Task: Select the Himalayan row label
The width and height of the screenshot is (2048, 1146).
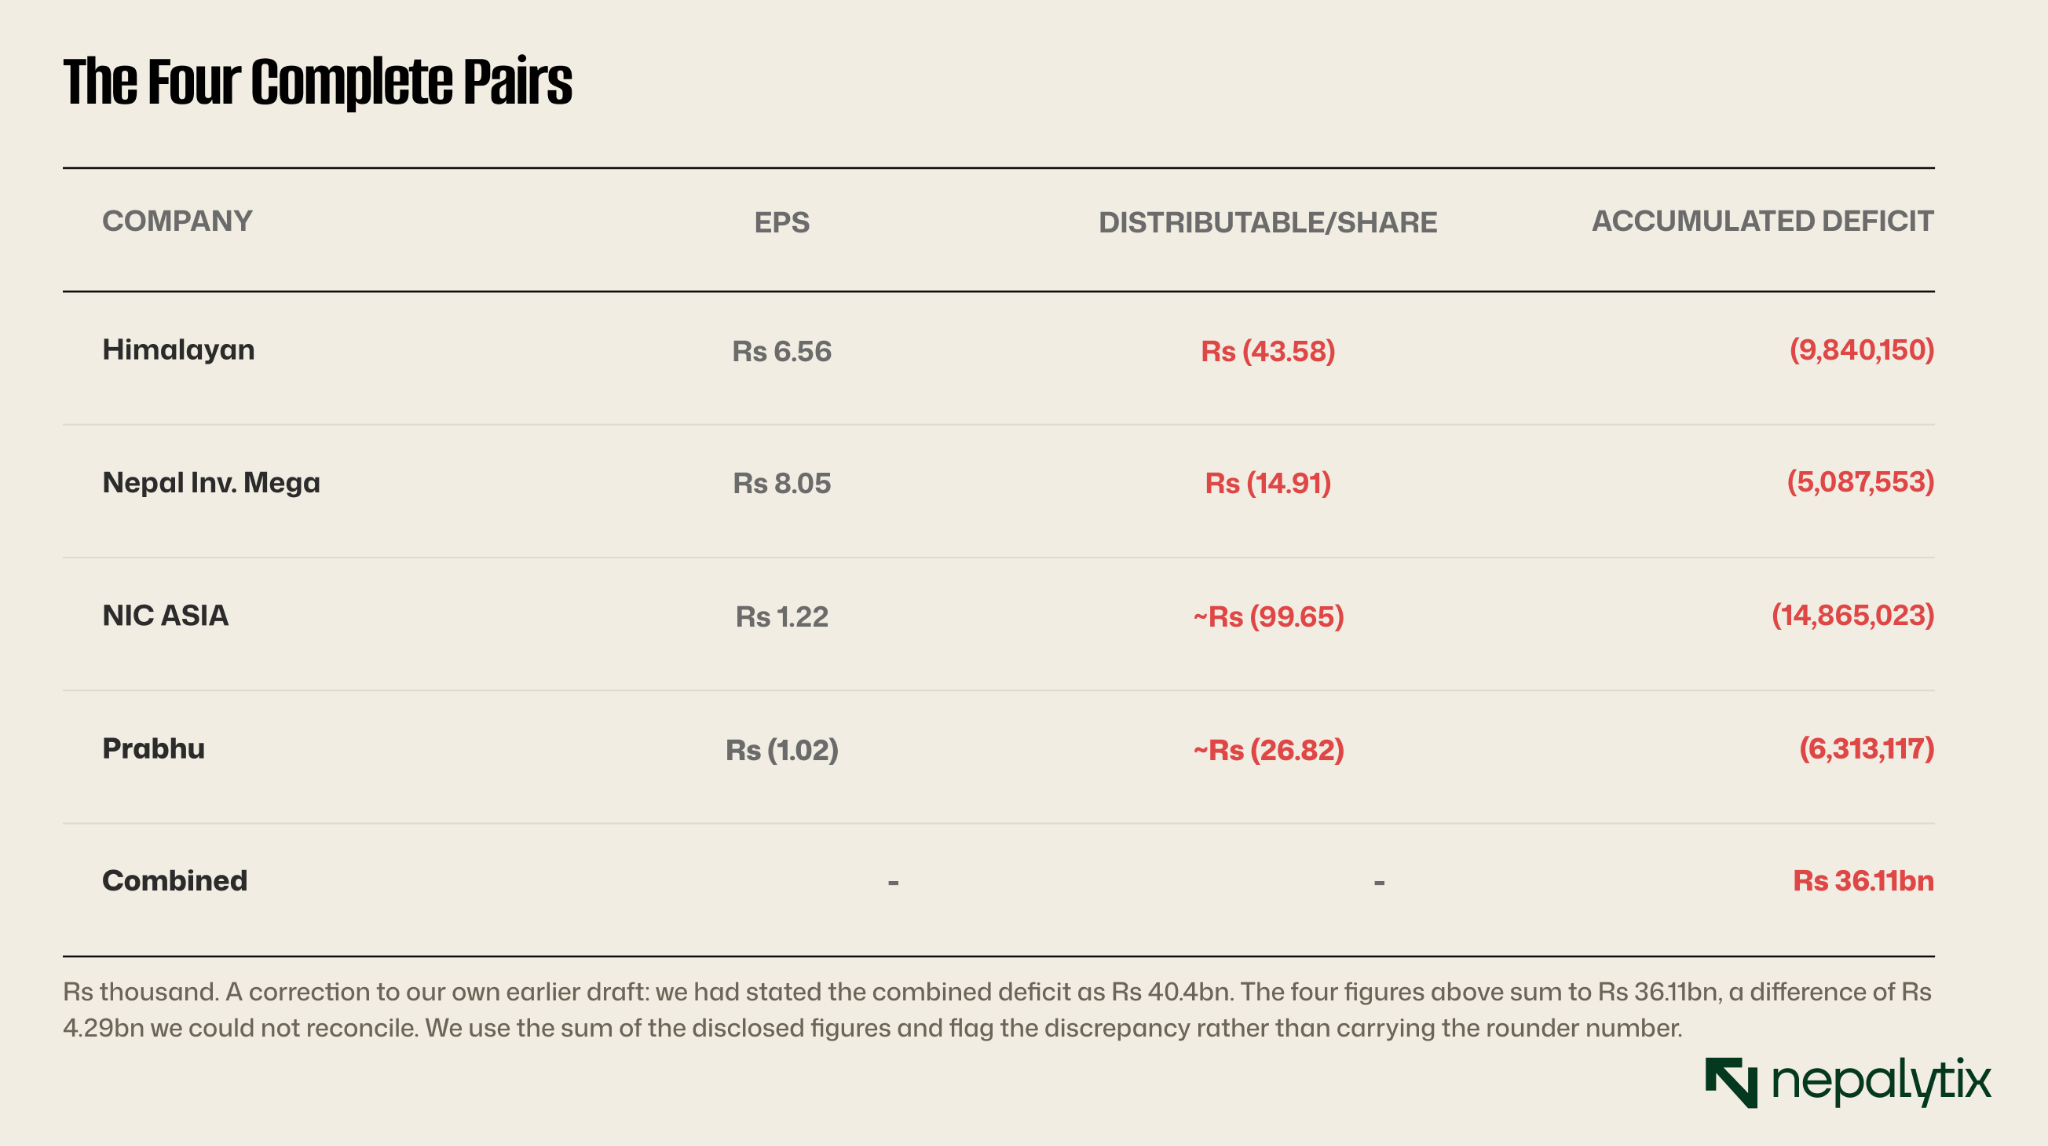Action: click(x=178, y=350)
